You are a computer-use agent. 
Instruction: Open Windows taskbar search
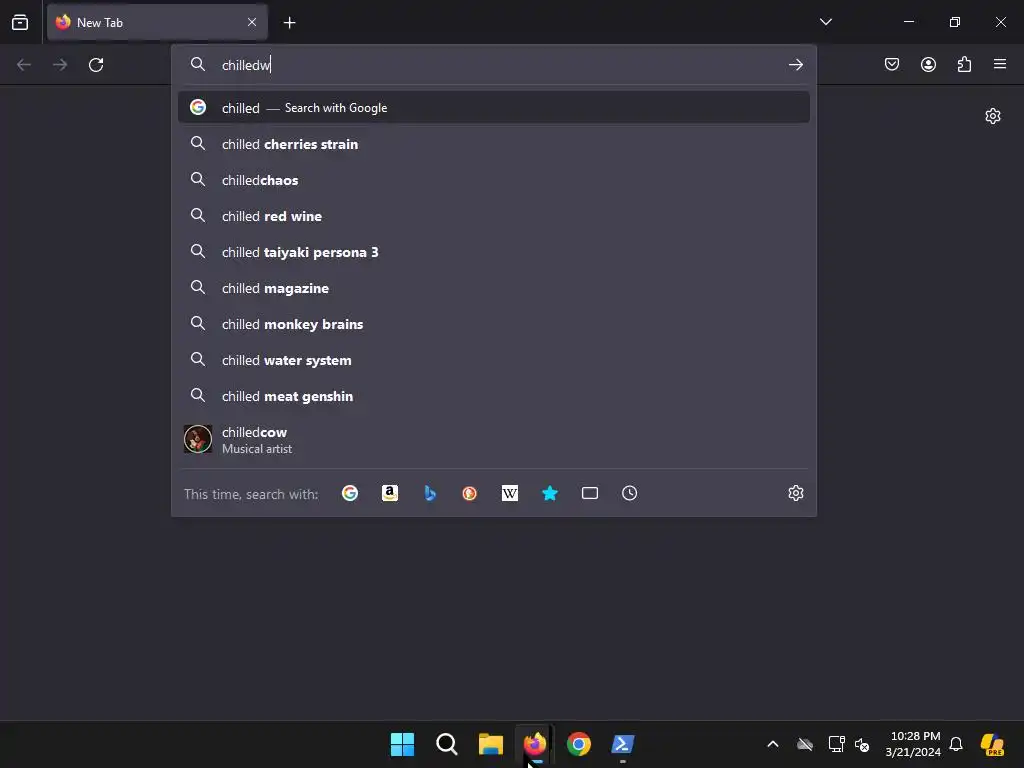pyautogui.click(x=447, y=744)
